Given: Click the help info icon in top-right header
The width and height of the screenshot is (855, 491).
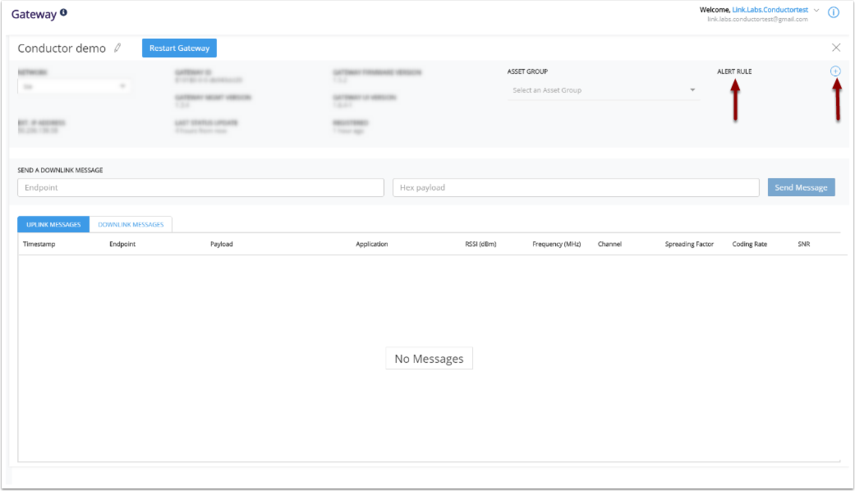Looking at the screenshot, I should pos(833,13).
